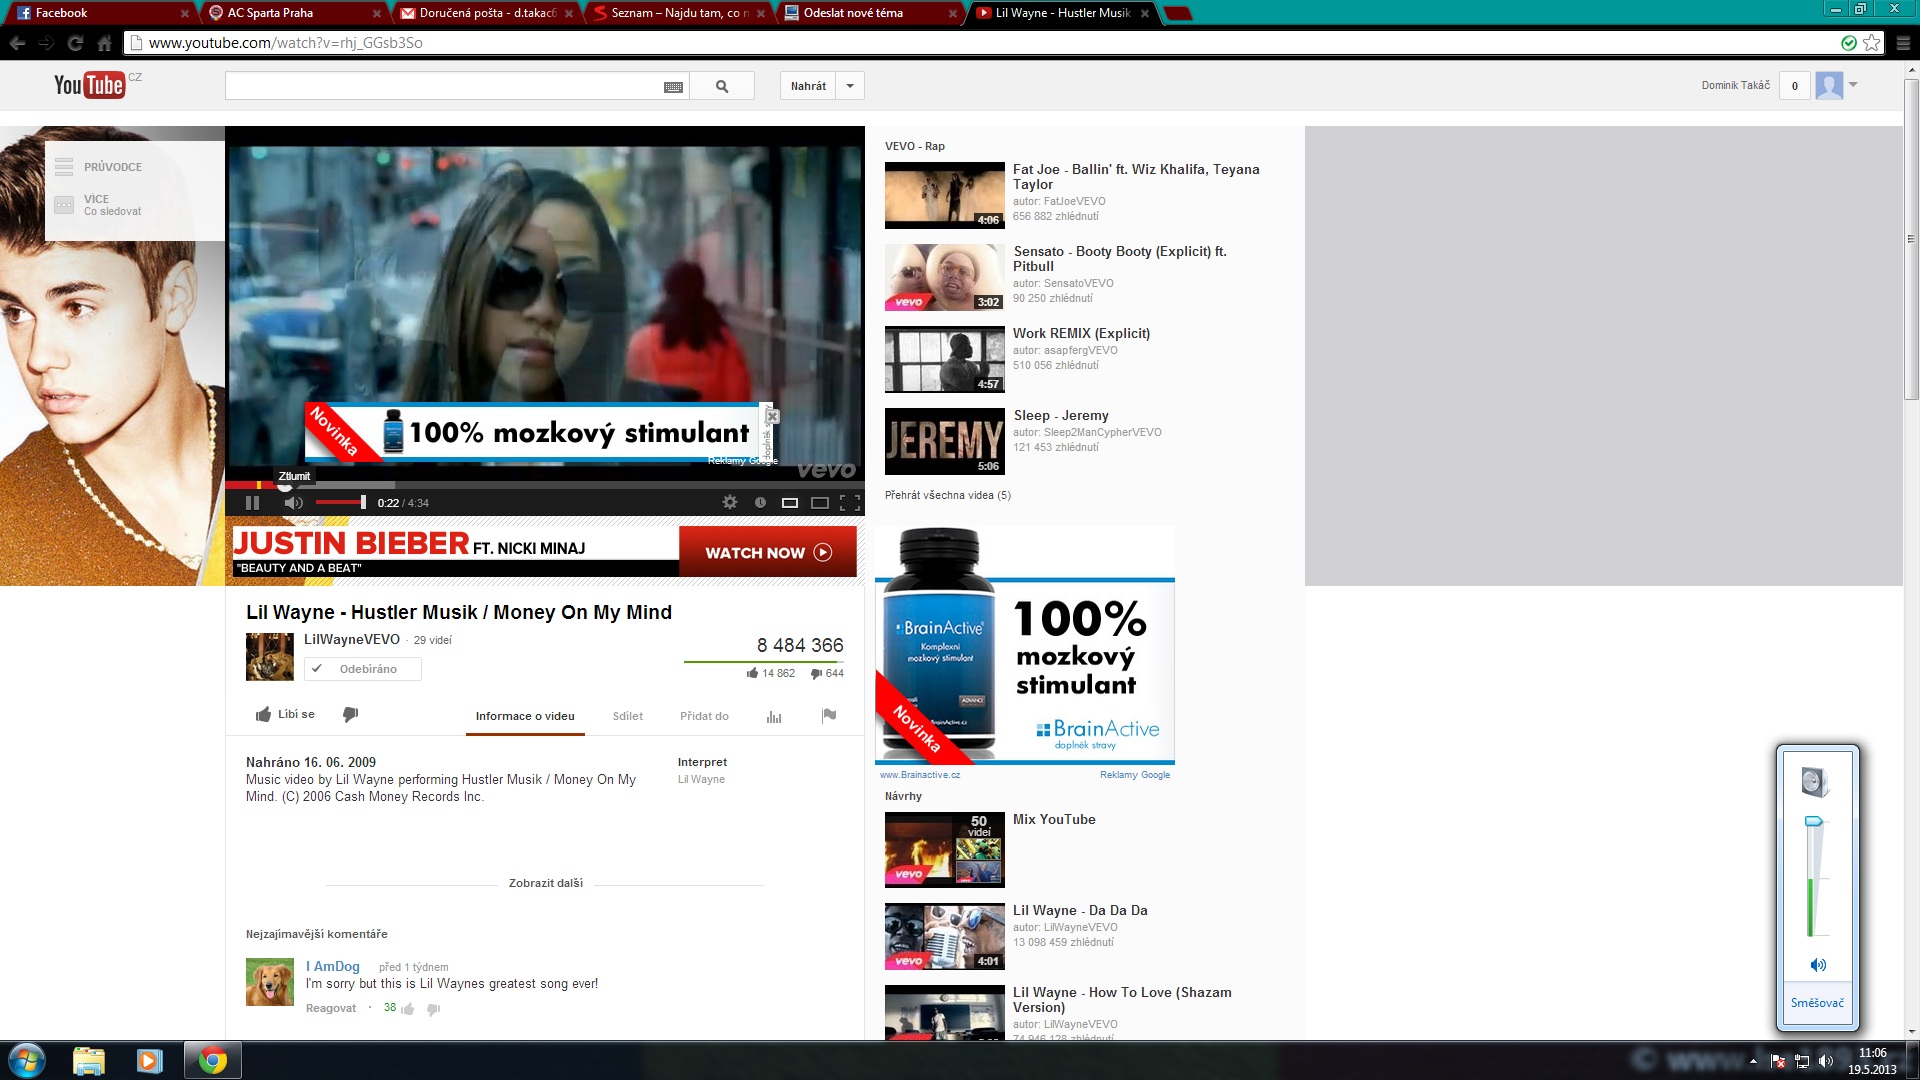Show video statistics chart icon

(x=774, y=716)
